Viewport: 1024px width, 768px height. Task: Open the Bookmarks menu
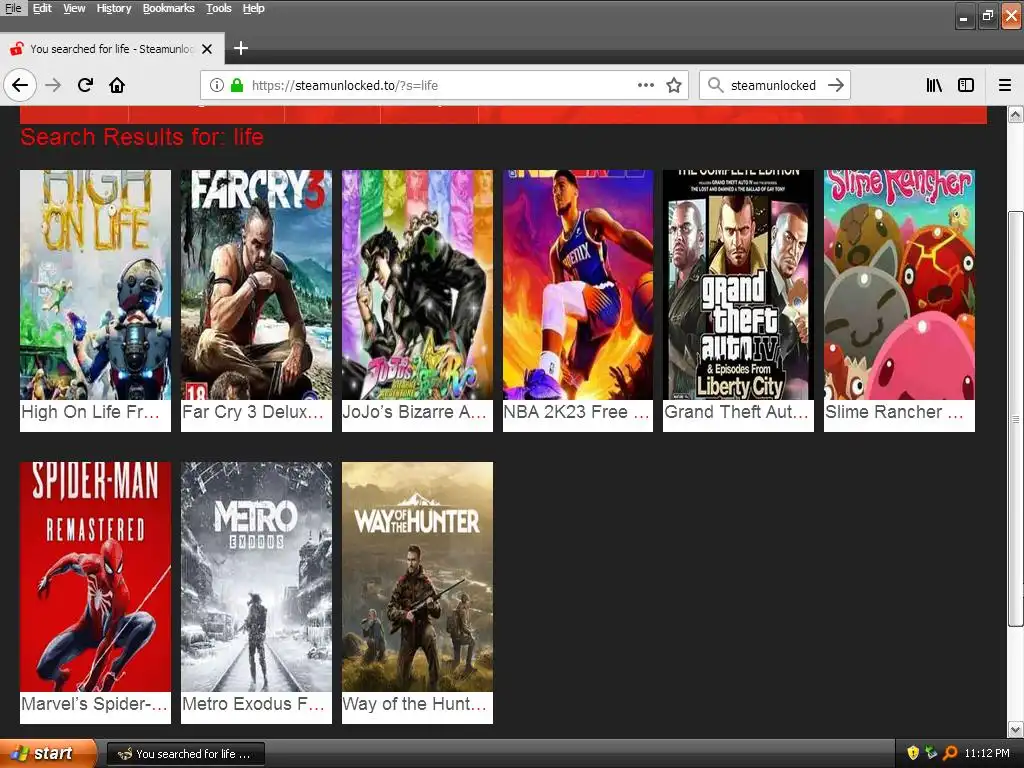[x=168, y=8]
